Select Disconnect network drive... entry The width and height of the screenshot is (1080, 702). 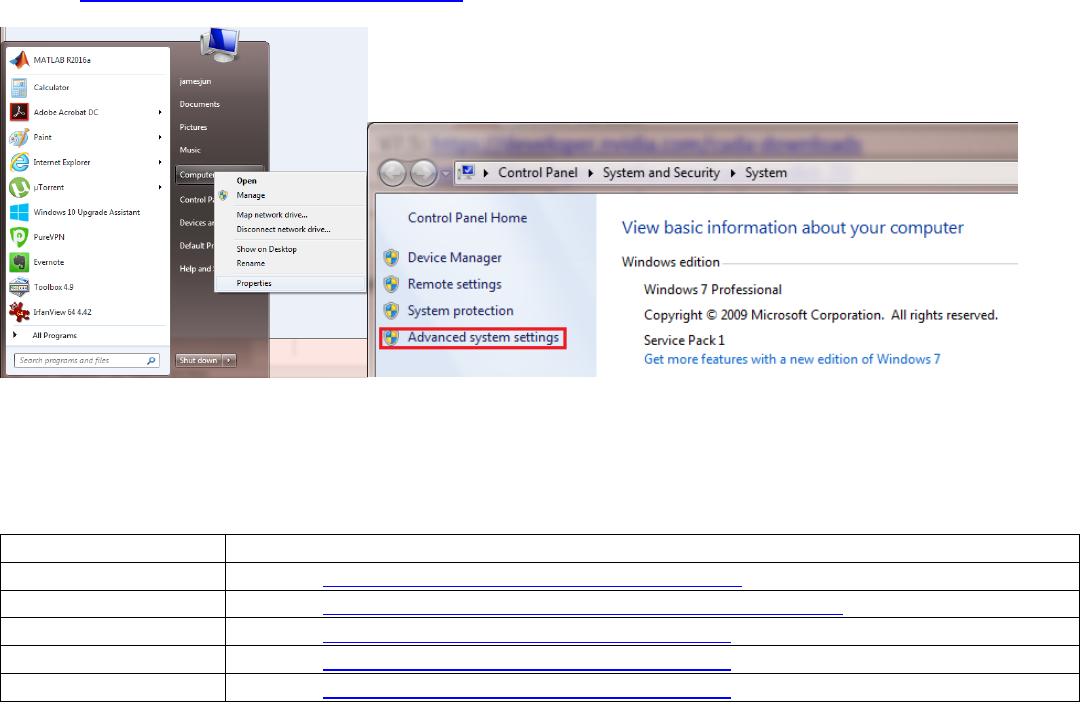[x=283, y=229]
